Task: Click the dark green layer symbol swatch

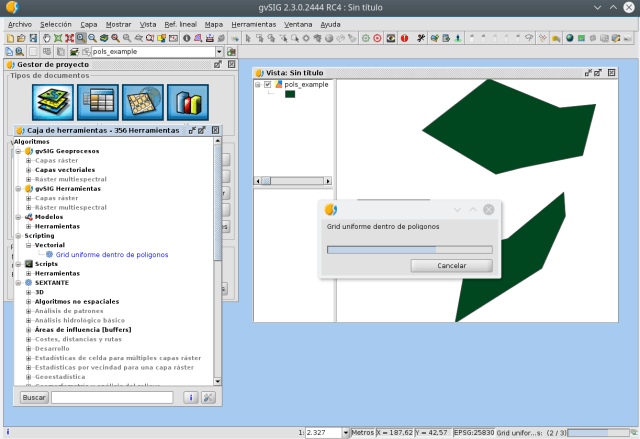Action: pyautogui.click(x=290, y=94)
